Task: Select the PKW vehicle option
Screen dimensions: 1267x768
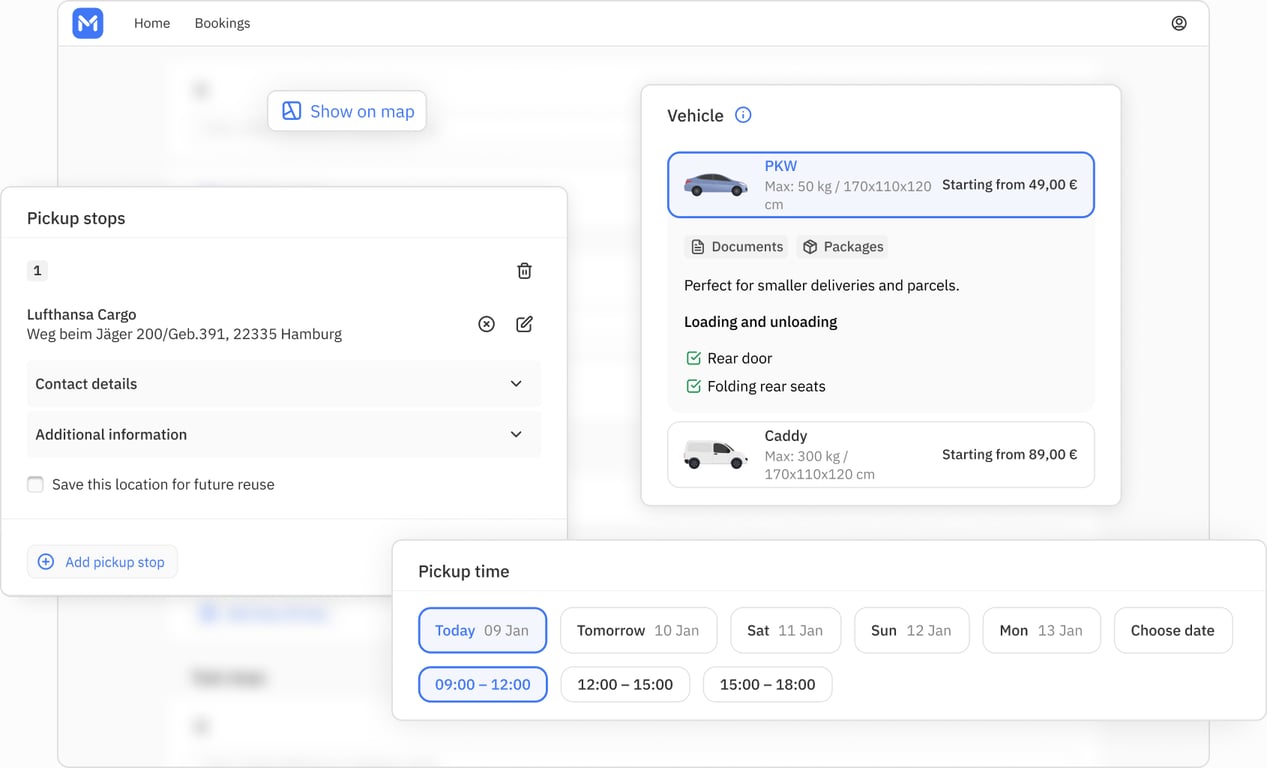Action: (881, 185)
